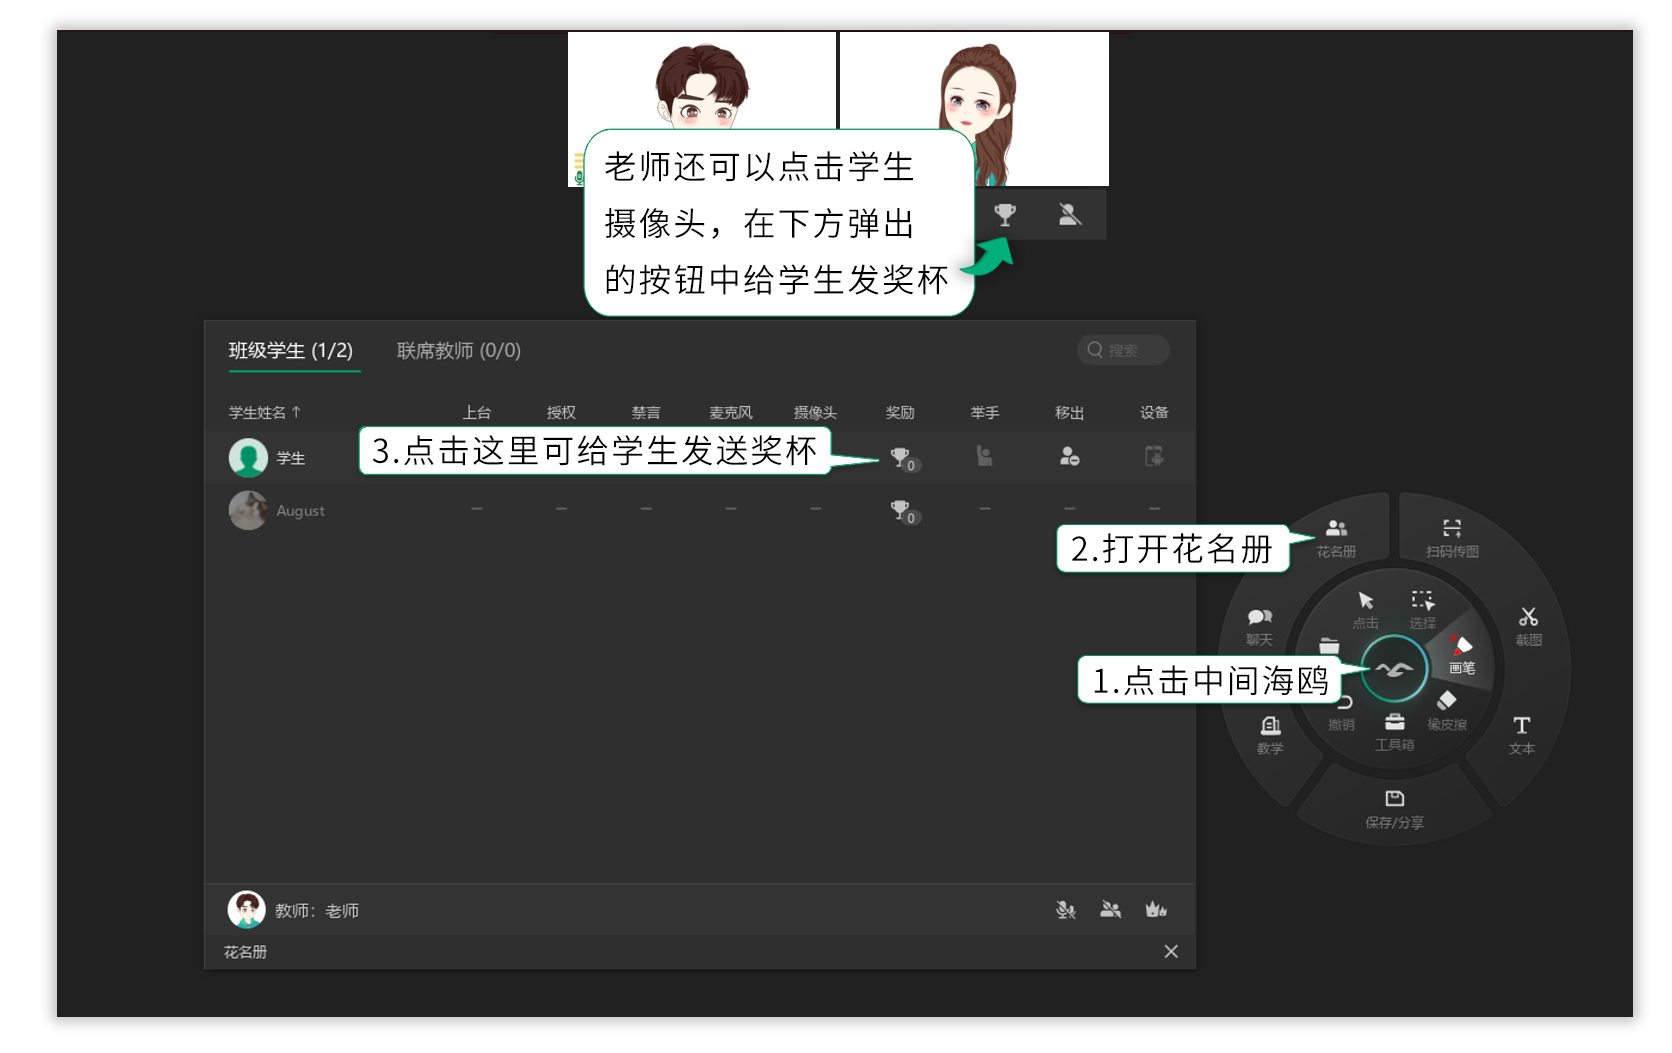Check the device info icon for 学生
Viewport: 1672px width, 1053px height.
click(x=1154, y=457)
